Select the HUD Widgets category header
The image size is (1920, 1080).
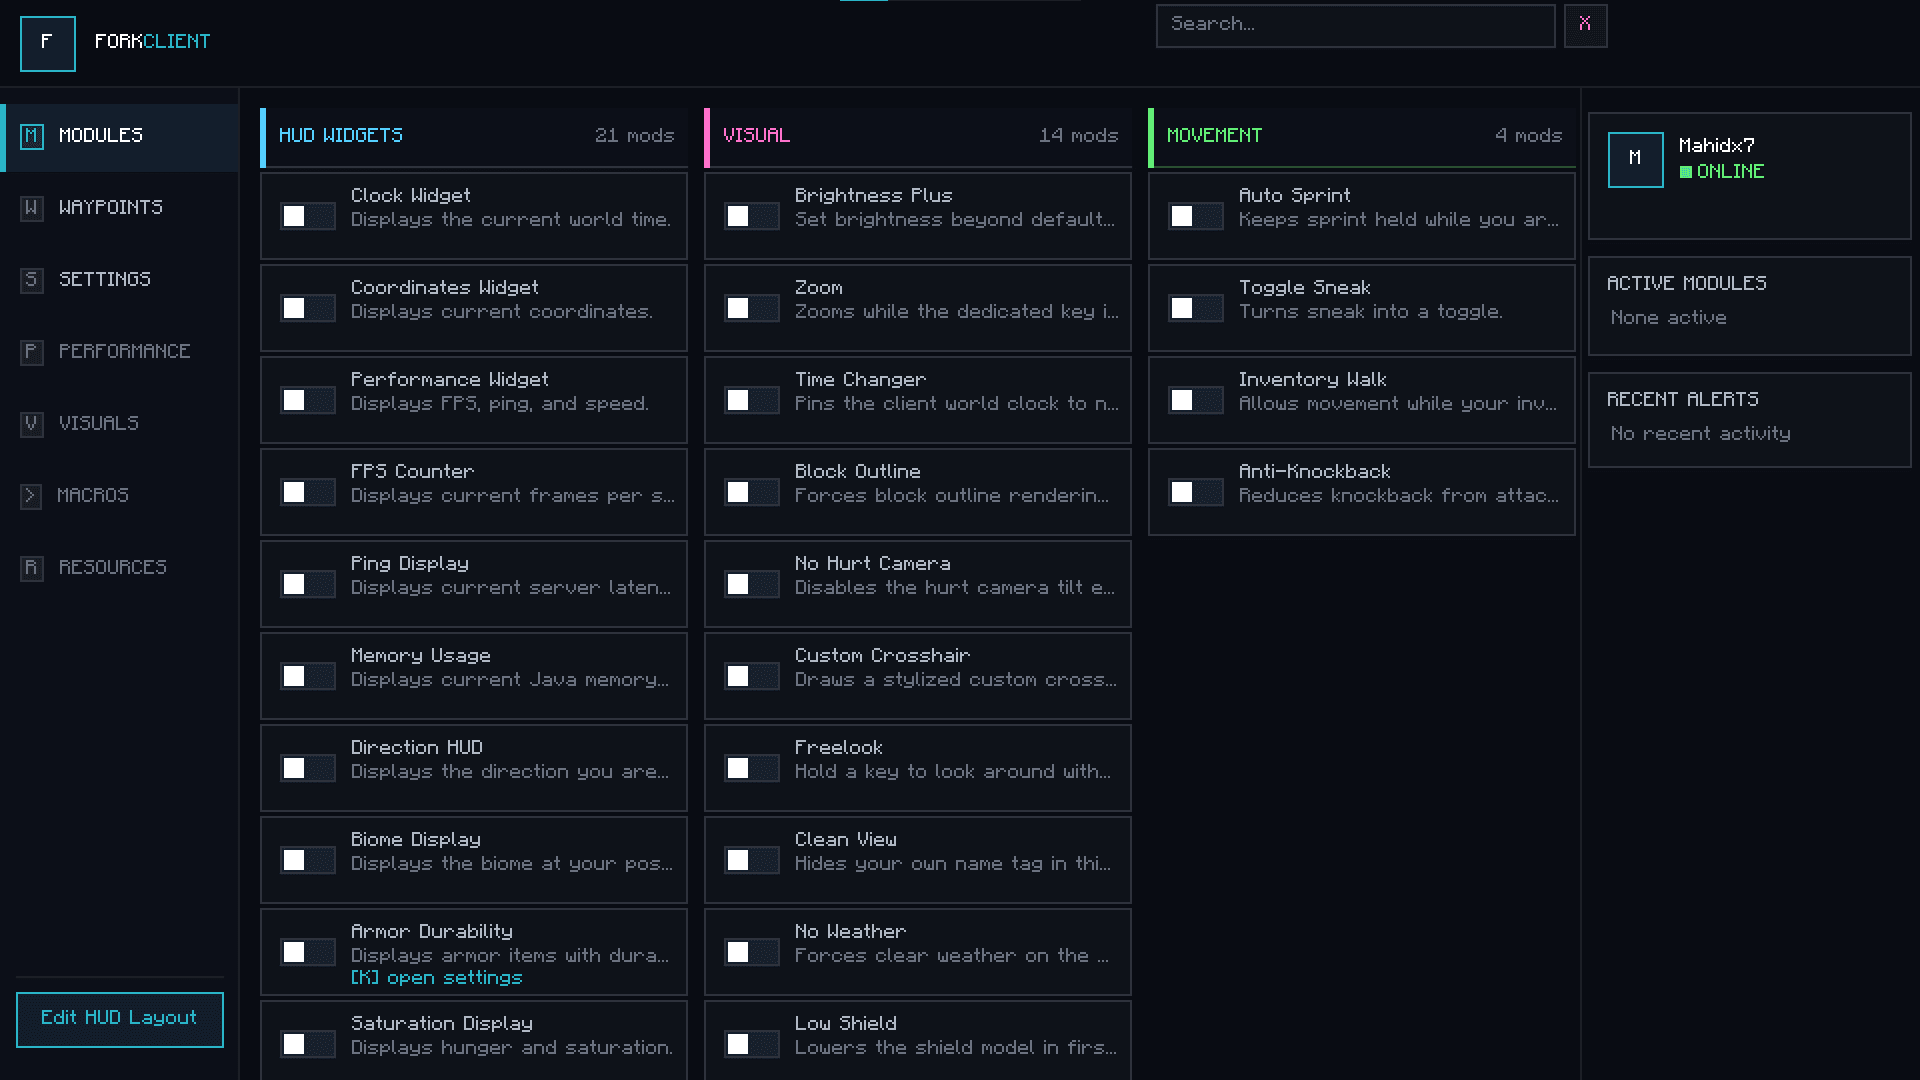(474, 136)
